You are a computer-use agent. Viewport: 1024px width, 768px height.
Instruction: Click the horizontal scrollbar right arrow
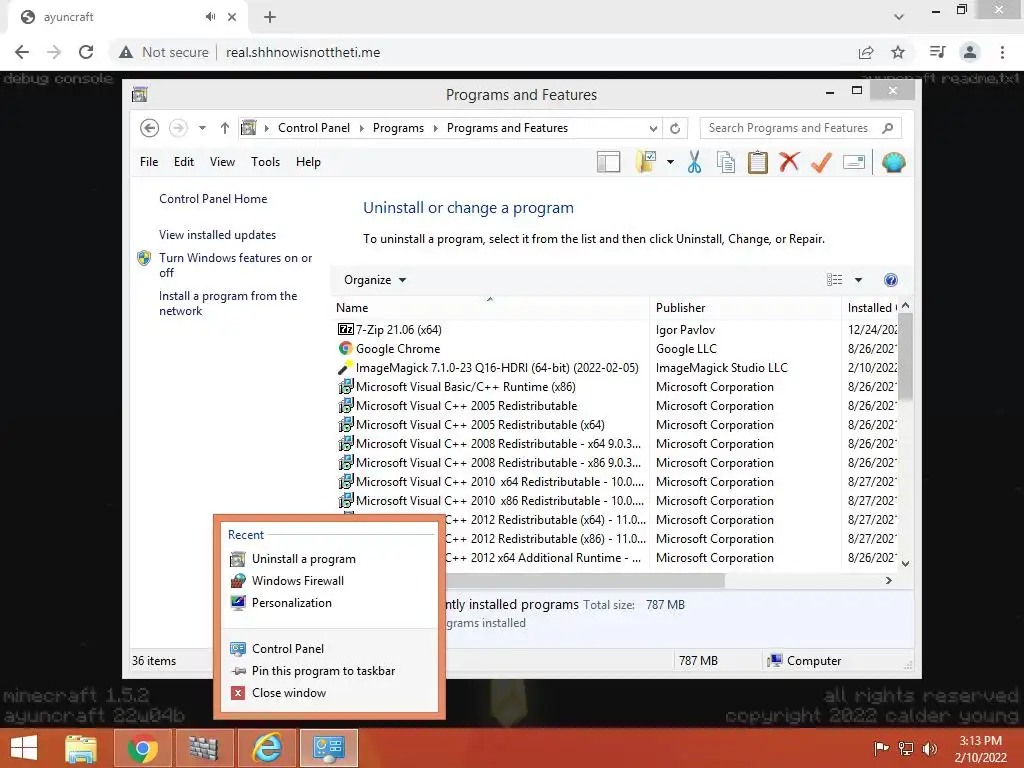[888, 581]
